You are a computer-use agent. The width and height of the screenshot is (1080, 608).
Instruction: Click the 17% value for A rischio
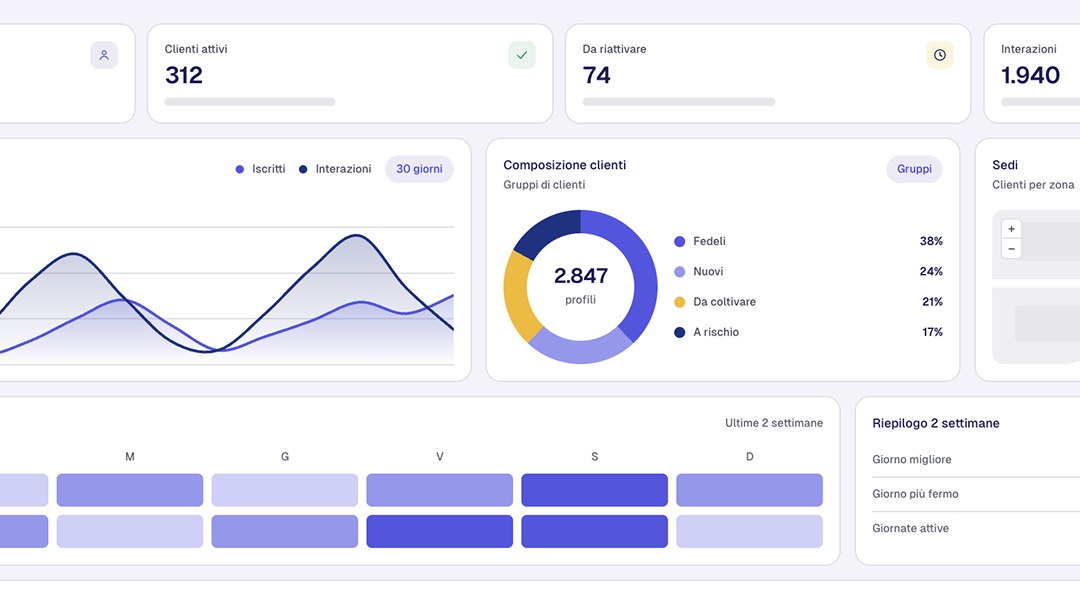click(933, 332)
